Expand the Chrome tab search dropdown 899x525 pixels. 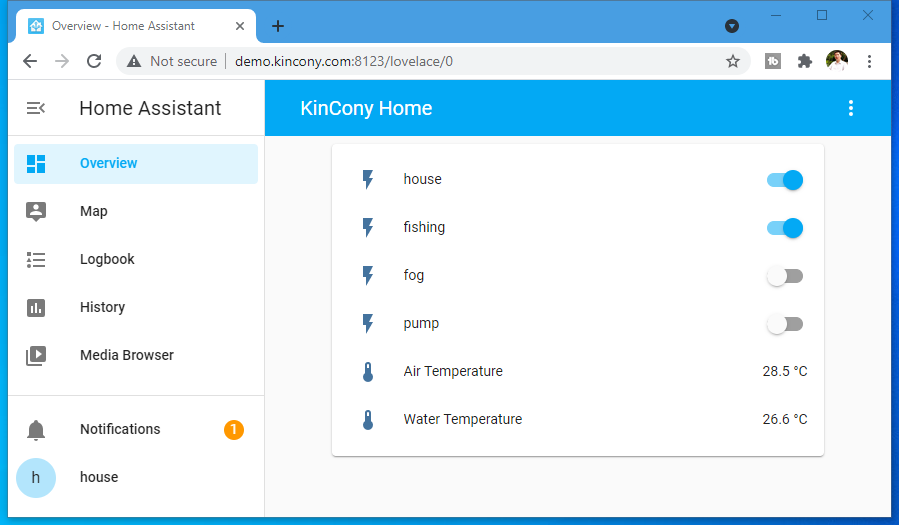732,26
